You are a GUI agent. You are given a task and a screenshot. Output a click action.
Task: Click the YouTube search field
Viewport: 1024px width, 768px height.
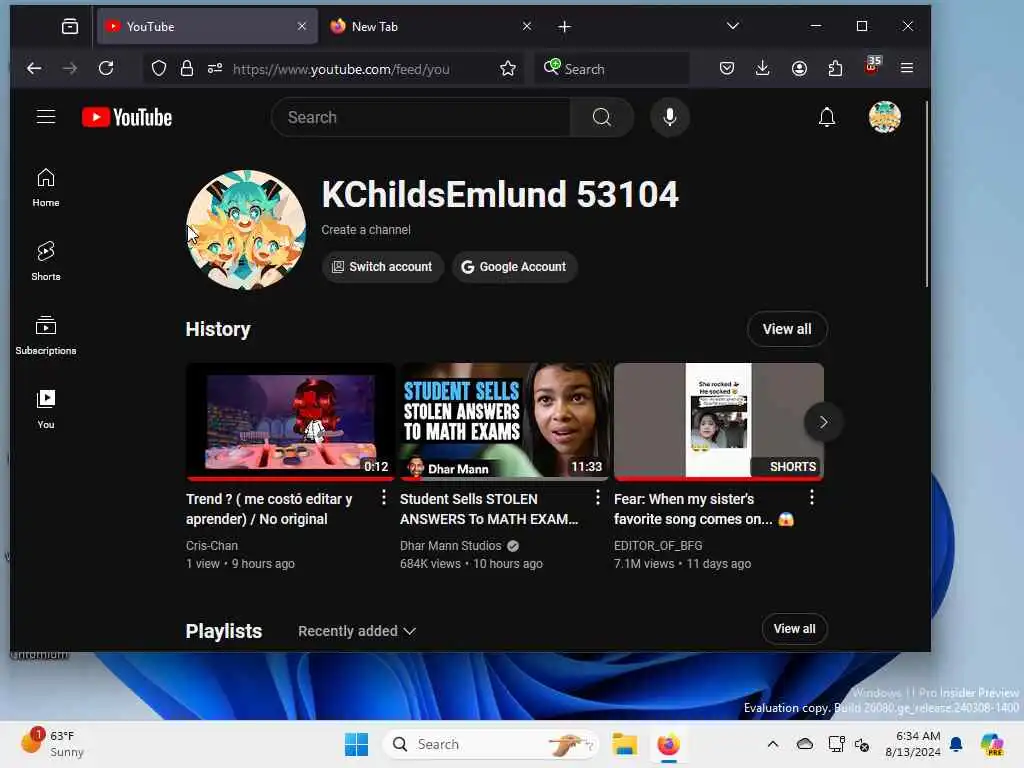point(421,118)
